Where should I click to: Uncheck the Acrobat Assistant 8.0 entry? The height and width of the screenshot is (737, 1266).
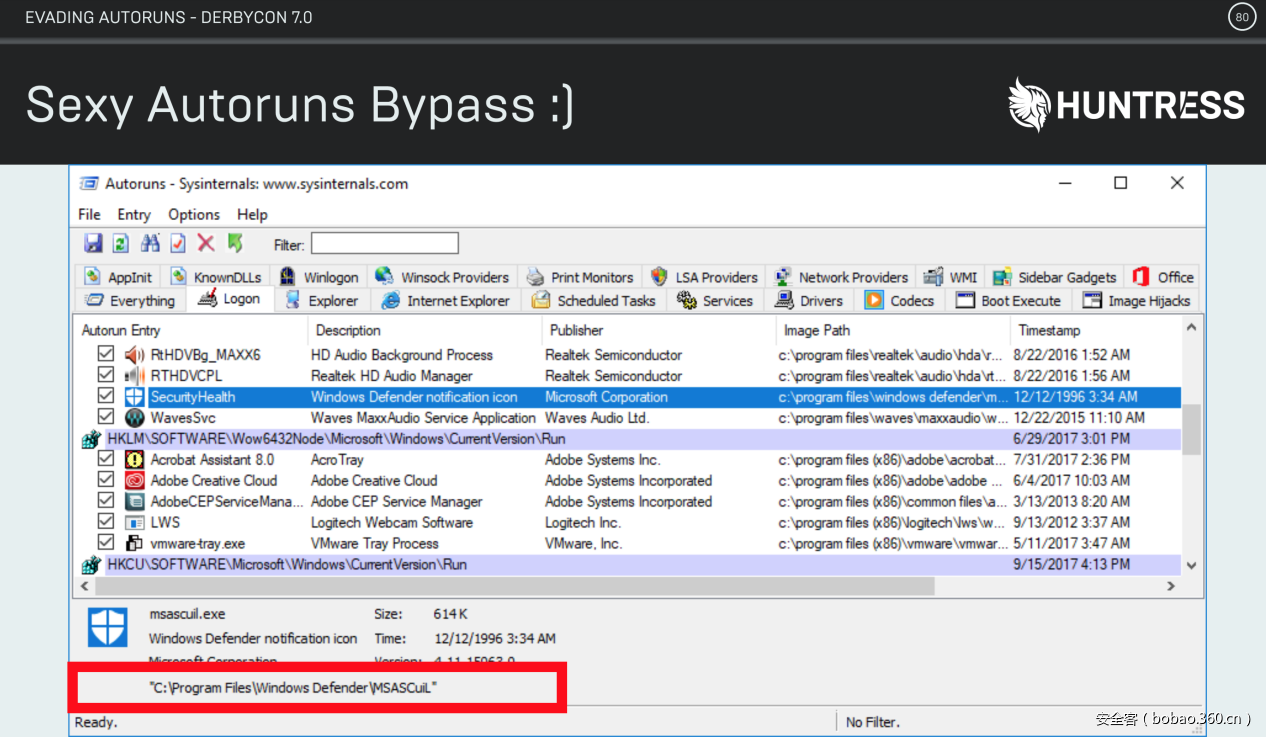(106, 460)
